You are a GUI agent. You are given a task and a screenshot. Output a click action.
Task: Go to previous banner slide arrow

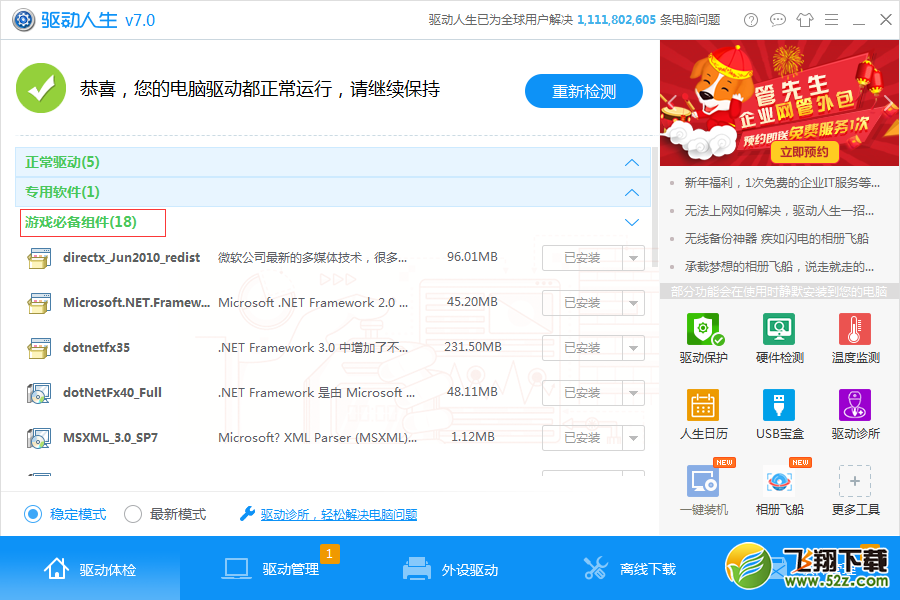(x=670, y=103)
